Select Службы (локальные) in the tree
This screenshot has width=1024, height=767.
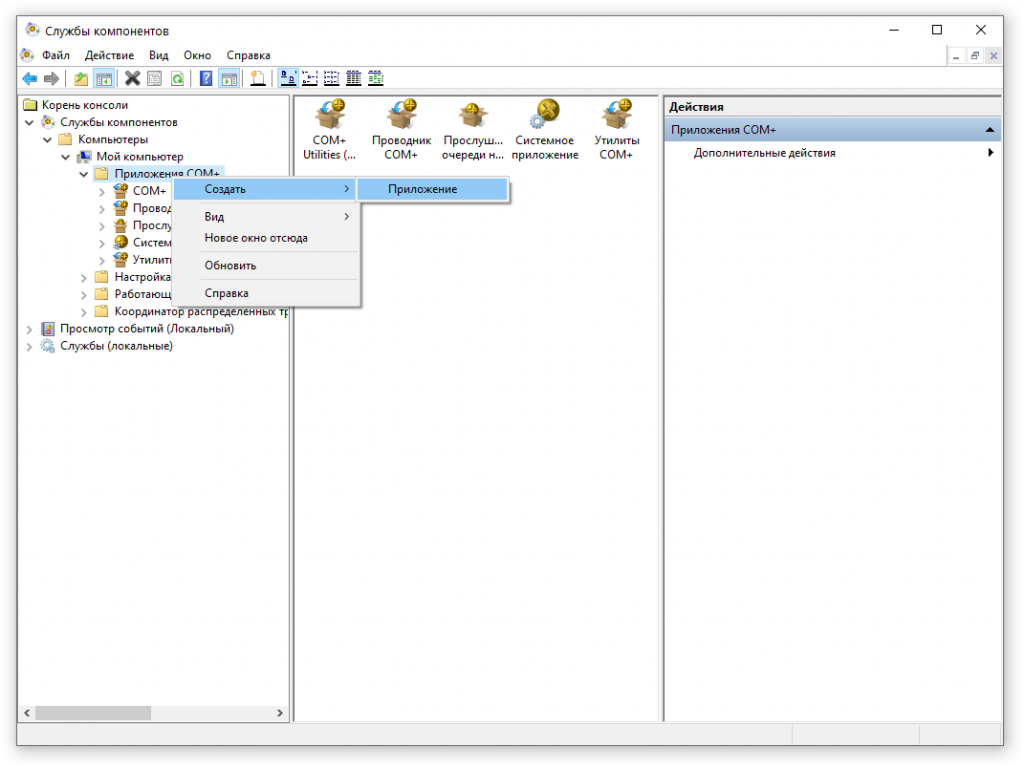[116, 346]
